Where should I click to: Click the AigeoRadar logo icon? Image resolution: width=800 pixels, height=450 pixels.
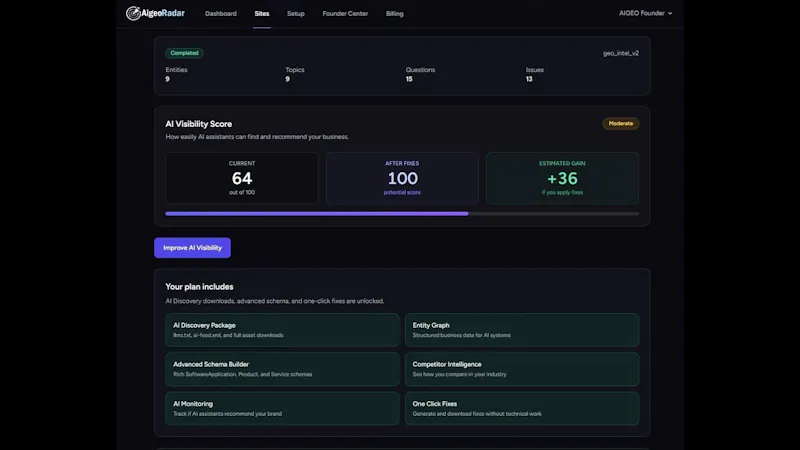pos(133,13)
